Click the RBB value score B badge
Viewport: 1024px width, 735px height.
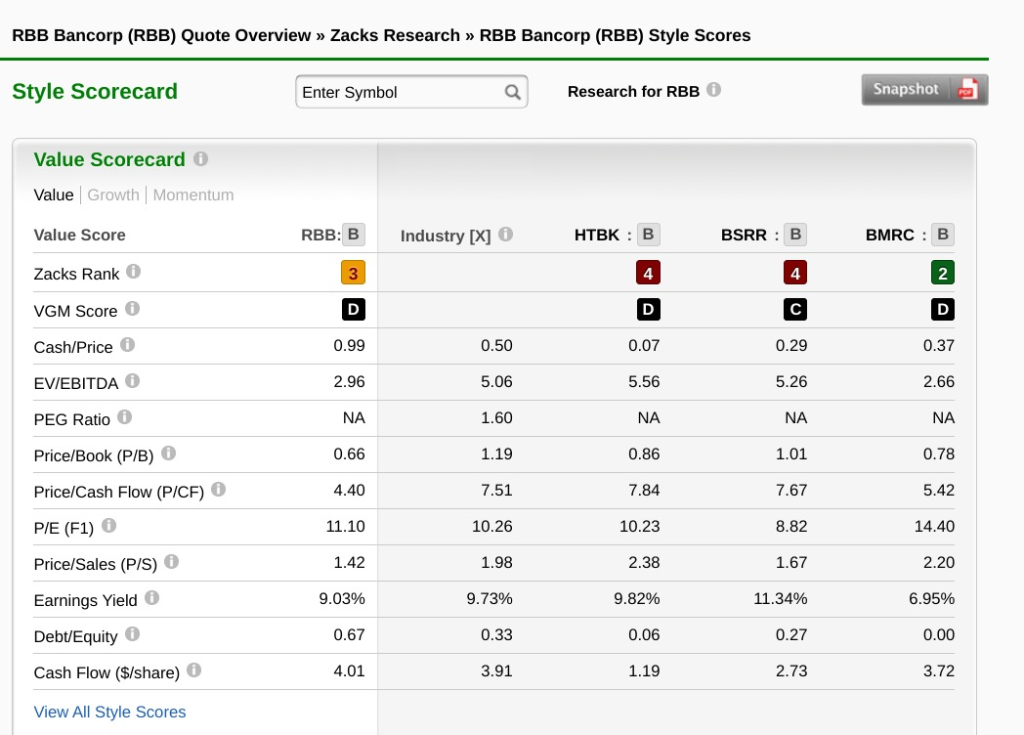pyautogui.click(x=353, y=234)
